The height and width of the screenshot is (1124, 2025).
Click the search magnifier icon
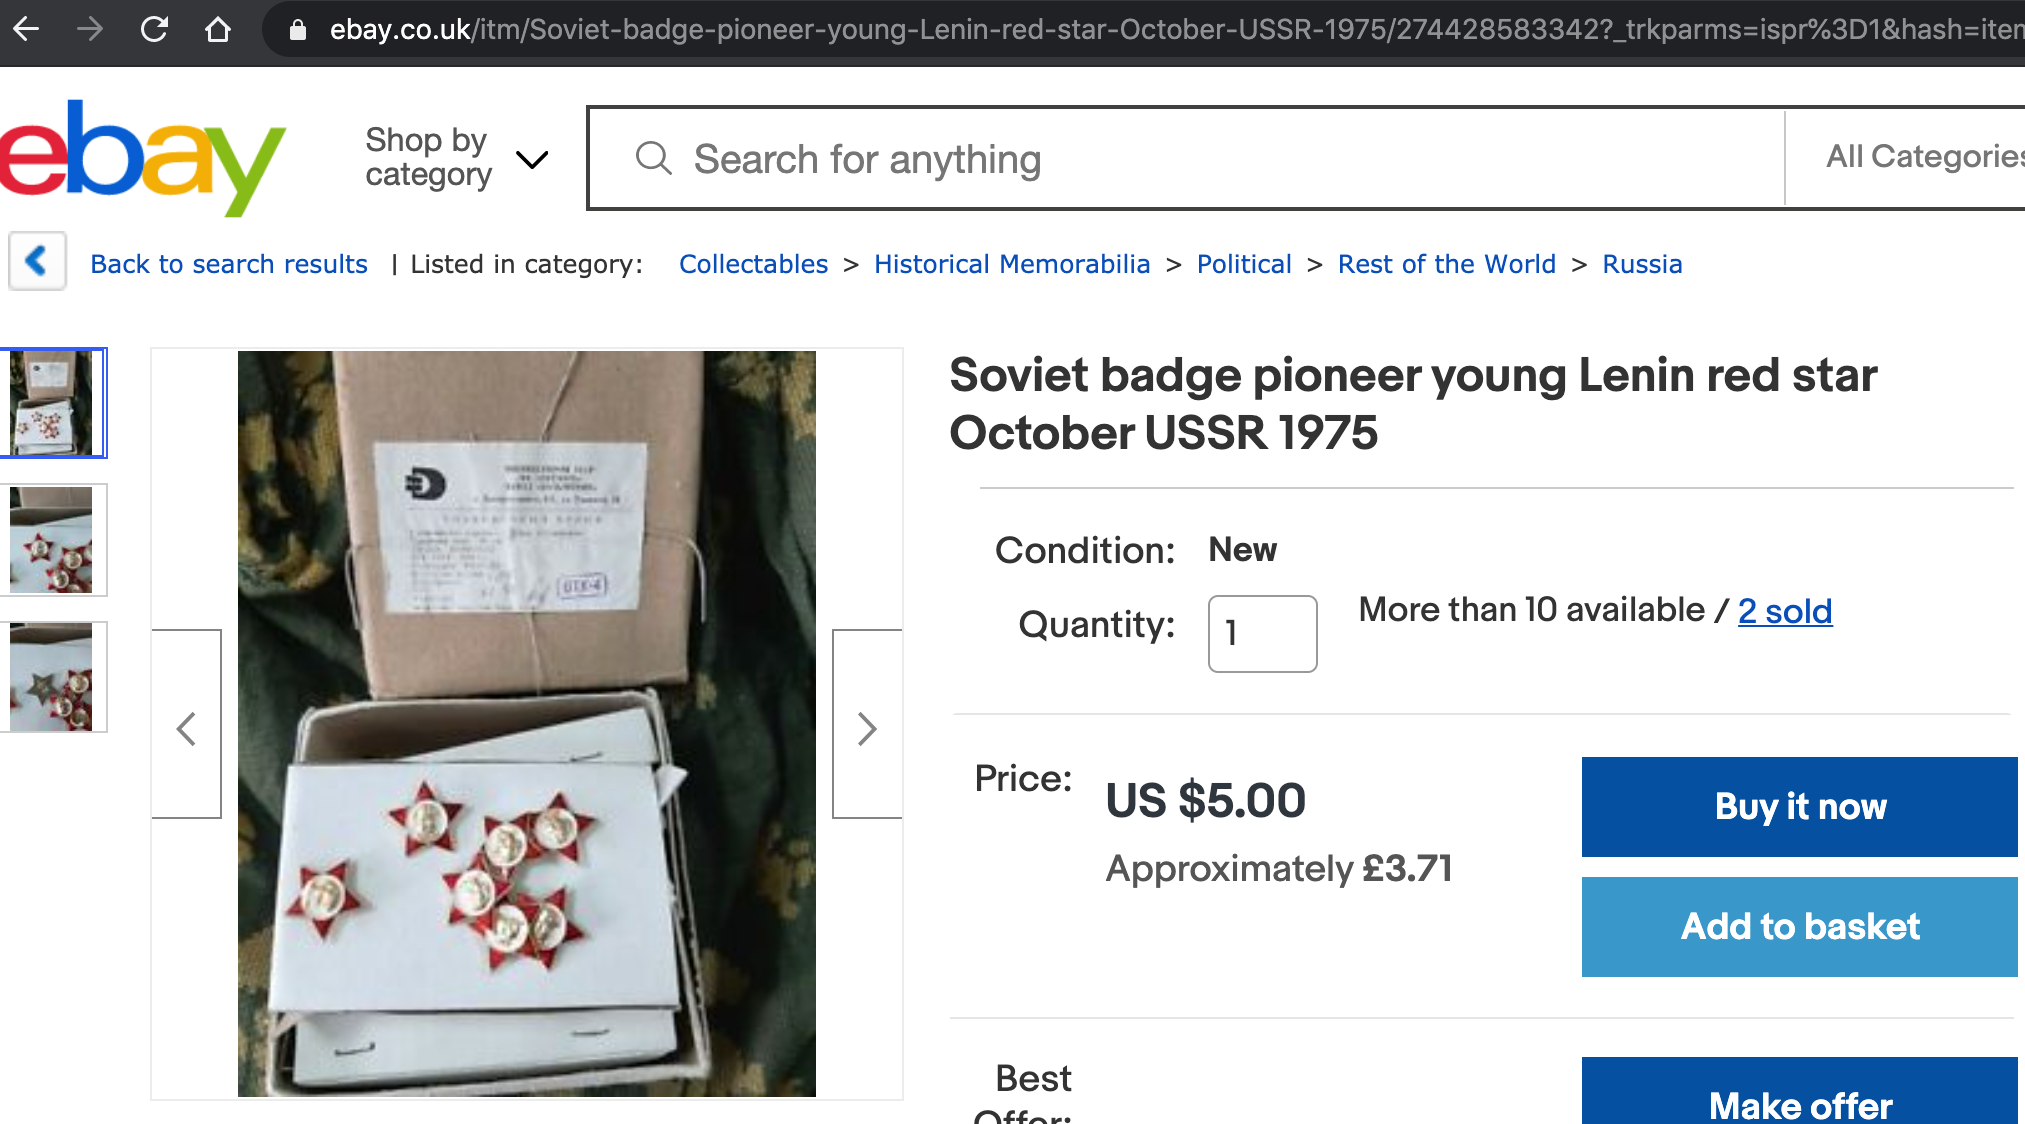pos(653,158)
